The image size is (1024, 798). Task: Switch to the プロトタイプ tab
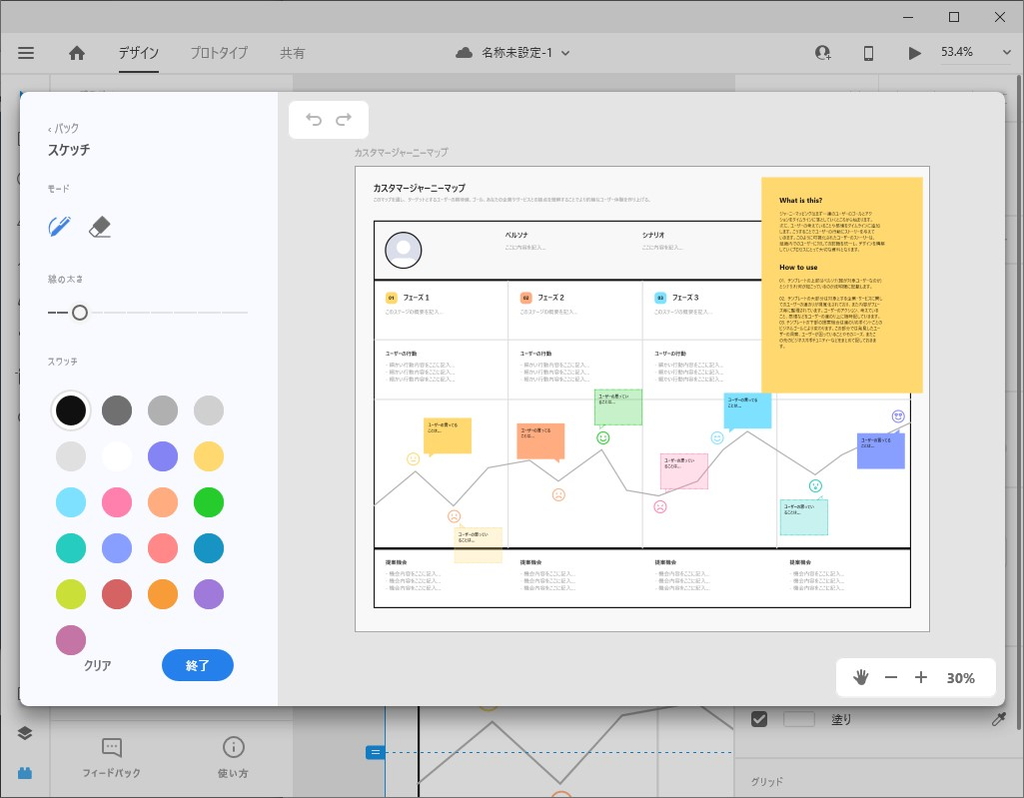[x=219, y=53]
